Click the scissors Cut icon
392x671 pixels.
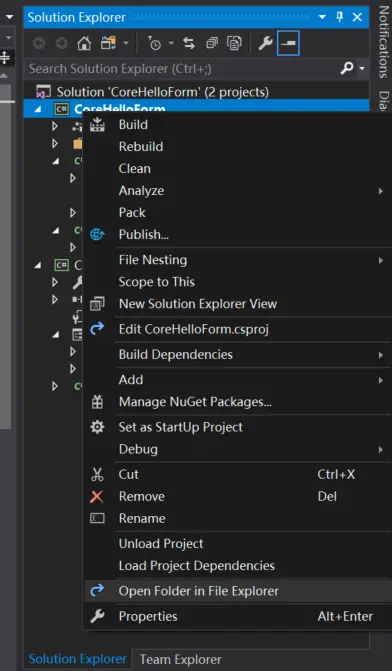(x=98, y=475)
